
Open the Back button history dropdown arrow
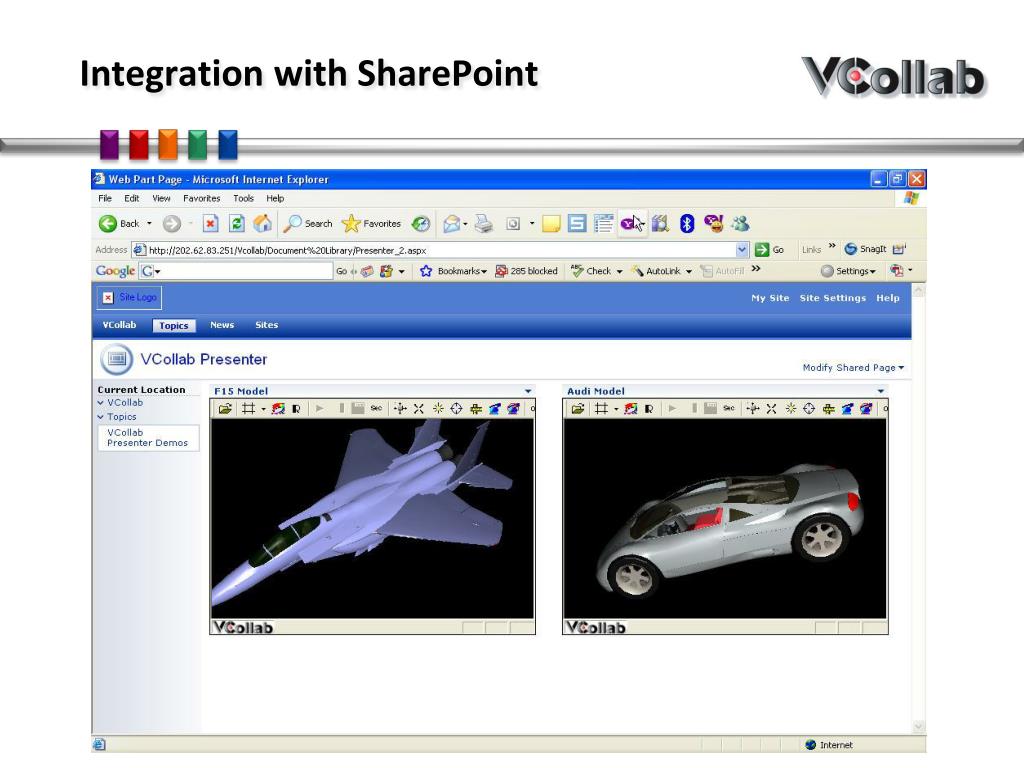pos(149,224)
